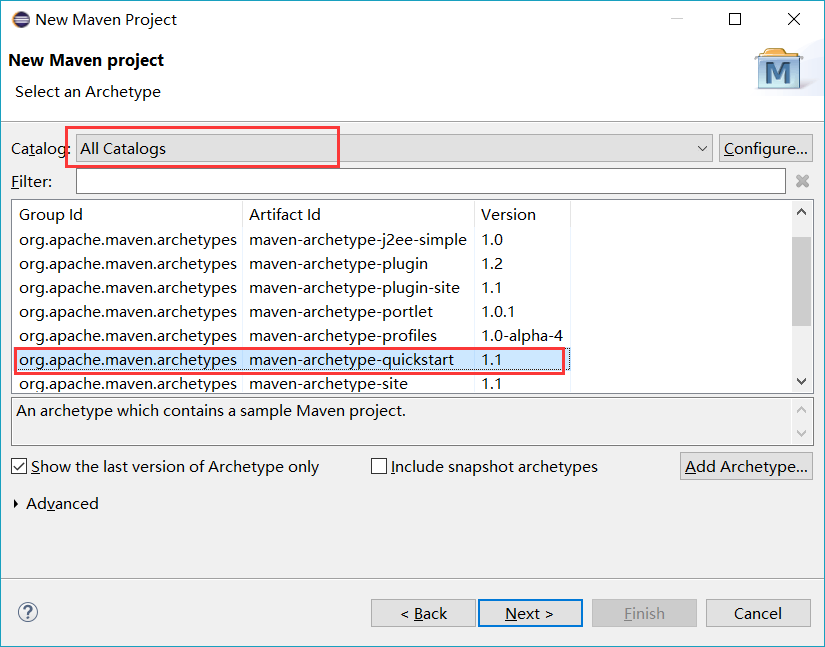Click version 1.0-alpha-4 cell
The image size is (825, 647).
[522, 336]
